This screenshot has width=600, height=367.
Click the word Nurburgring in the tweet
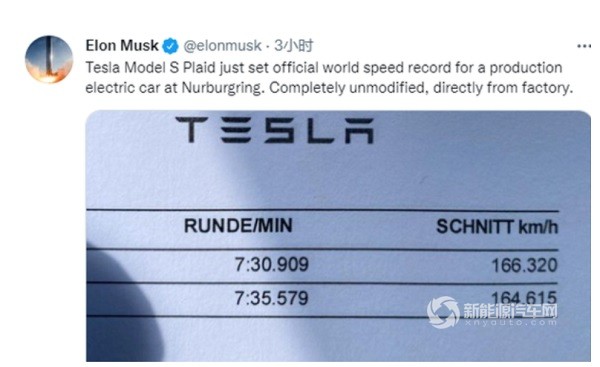[223, 88]
